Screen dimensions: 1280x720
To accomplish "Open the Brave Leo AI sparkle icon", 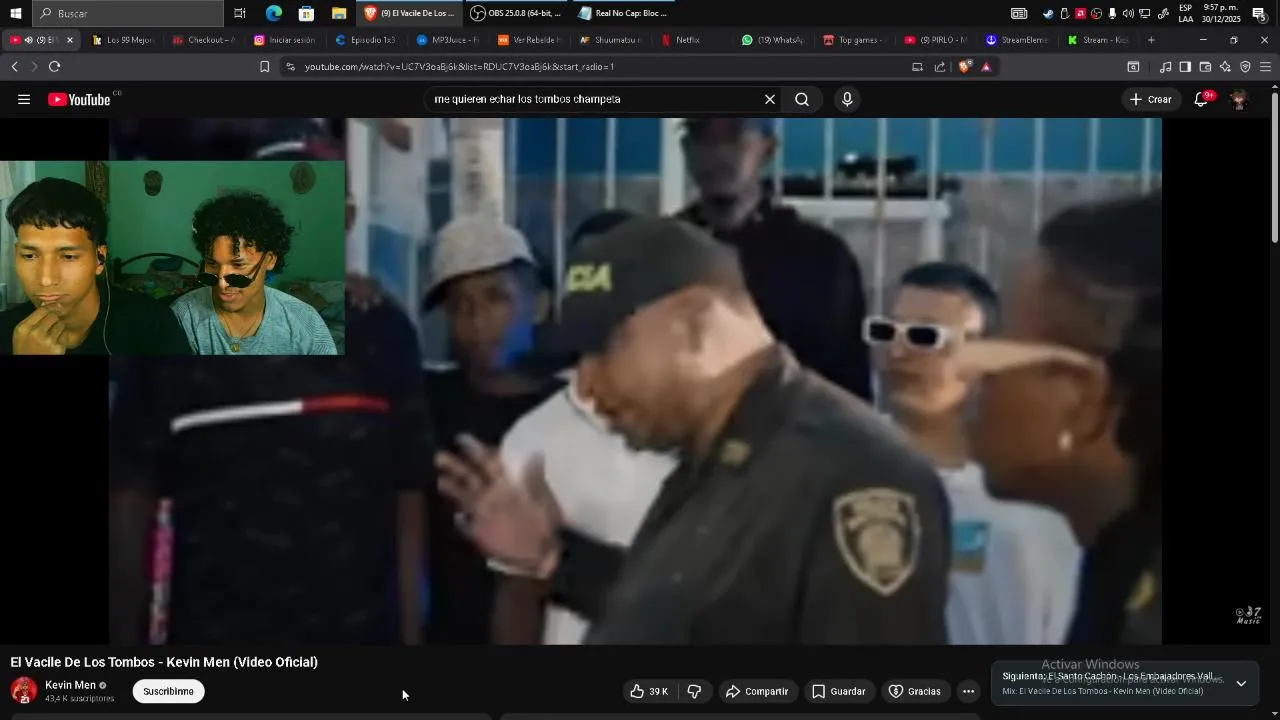I will [x=1225, y=67].
